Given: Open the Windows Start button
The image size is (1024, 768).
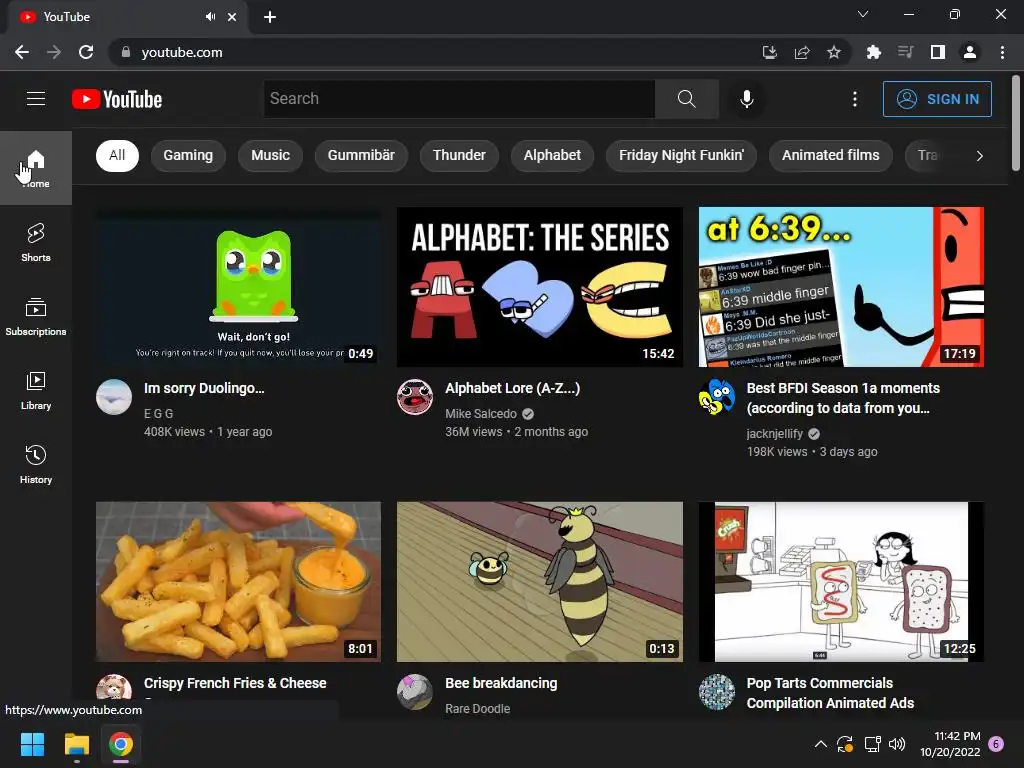Looking at the screenshot, I should 32,744.
